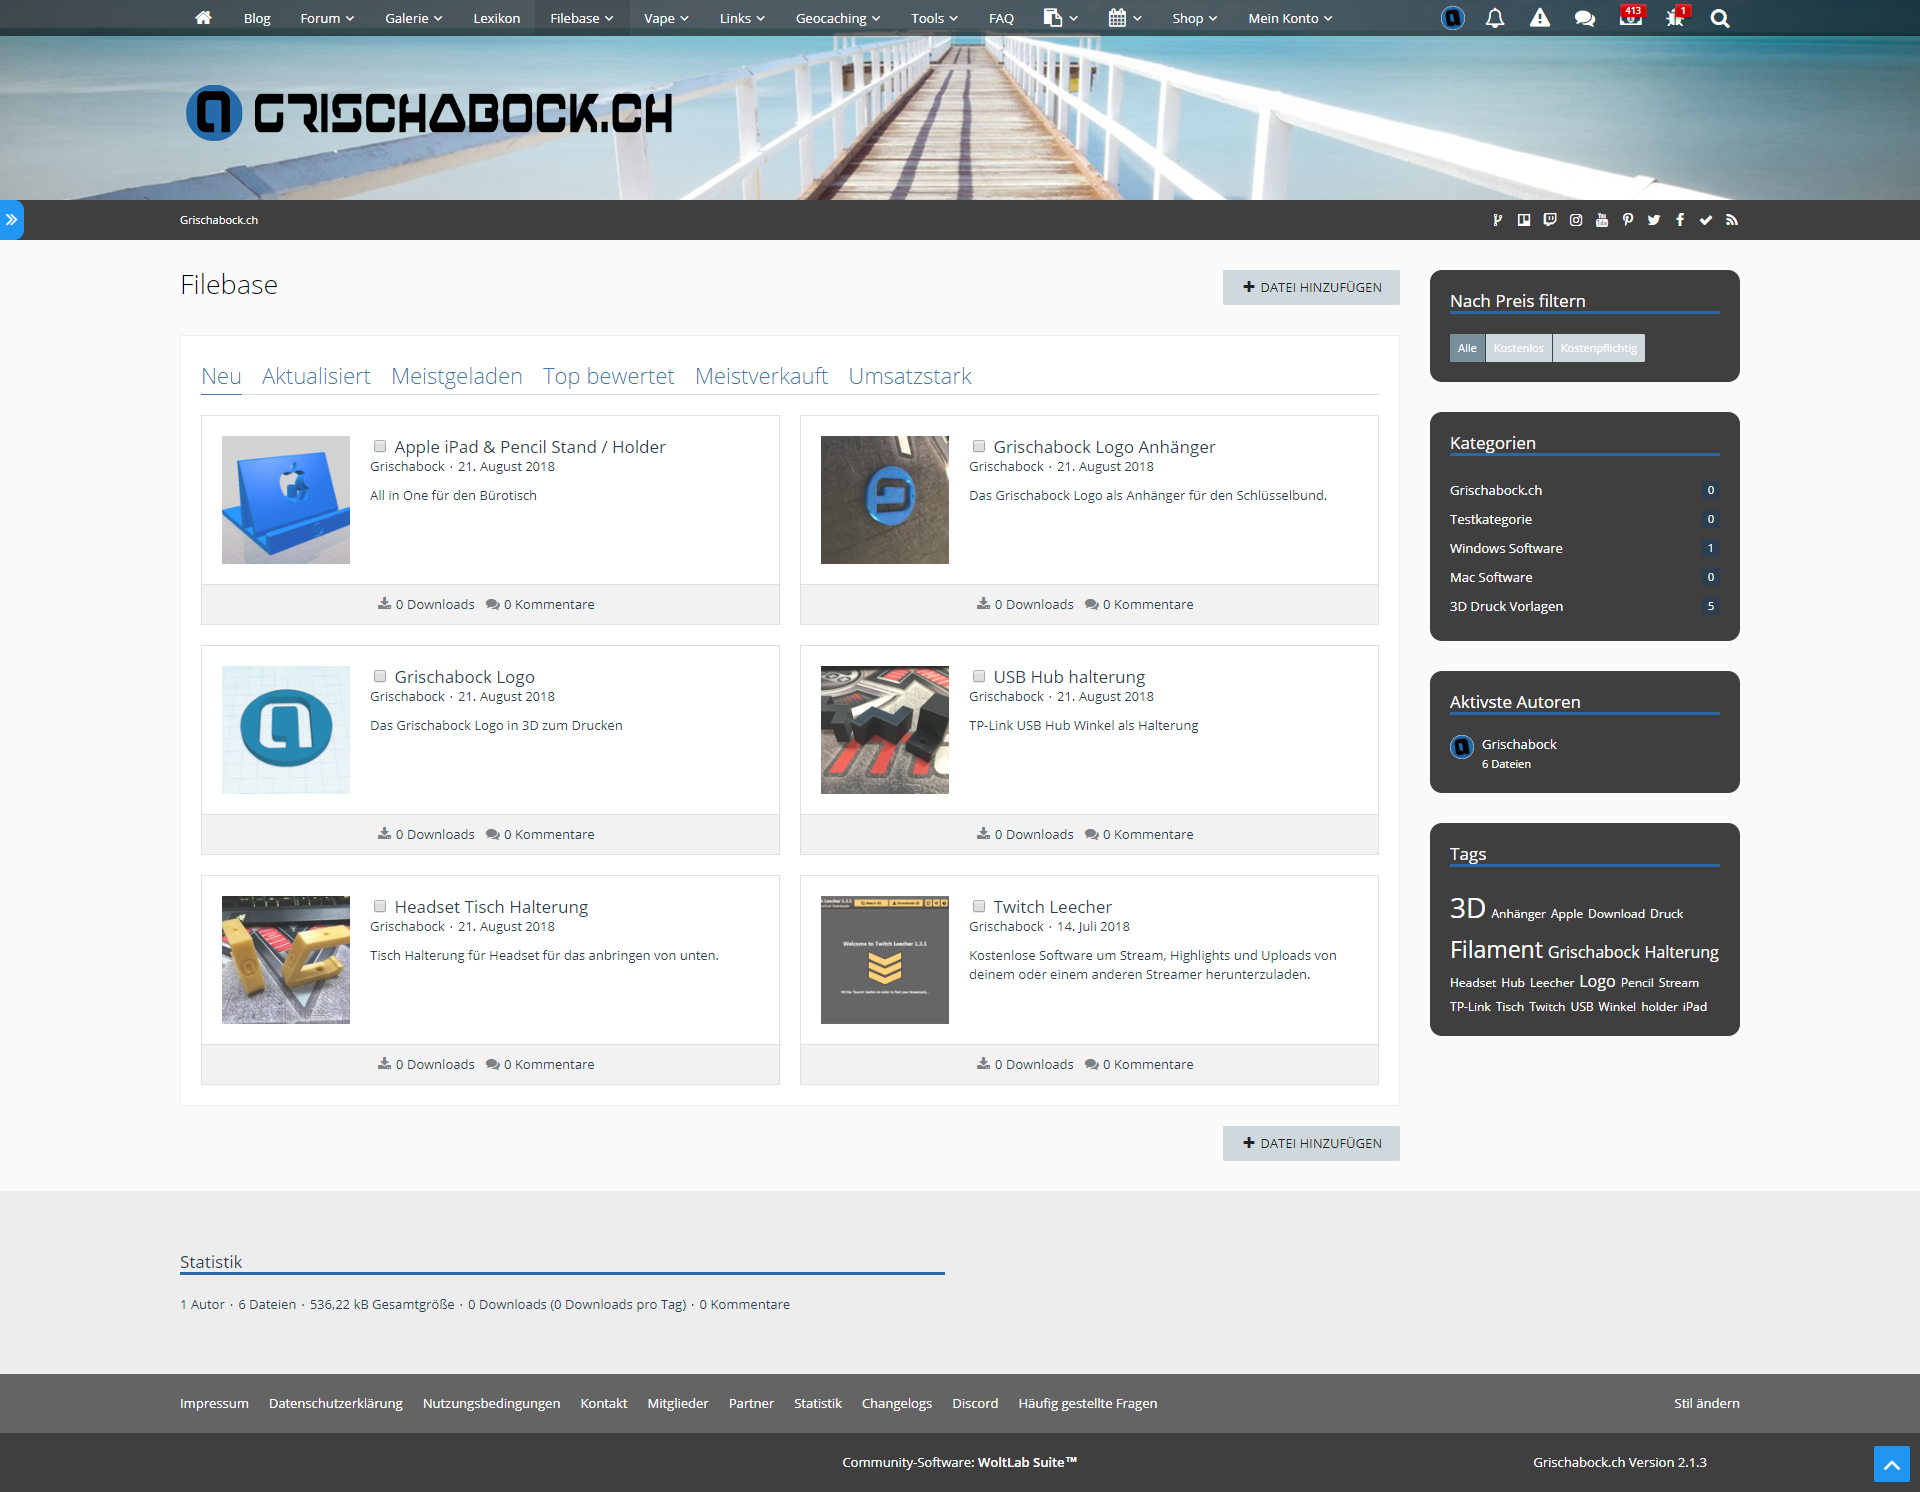Viewport: 1920px width, 1492px height.
Task: Open the notifications bell icon
Action: point(1494,18)
